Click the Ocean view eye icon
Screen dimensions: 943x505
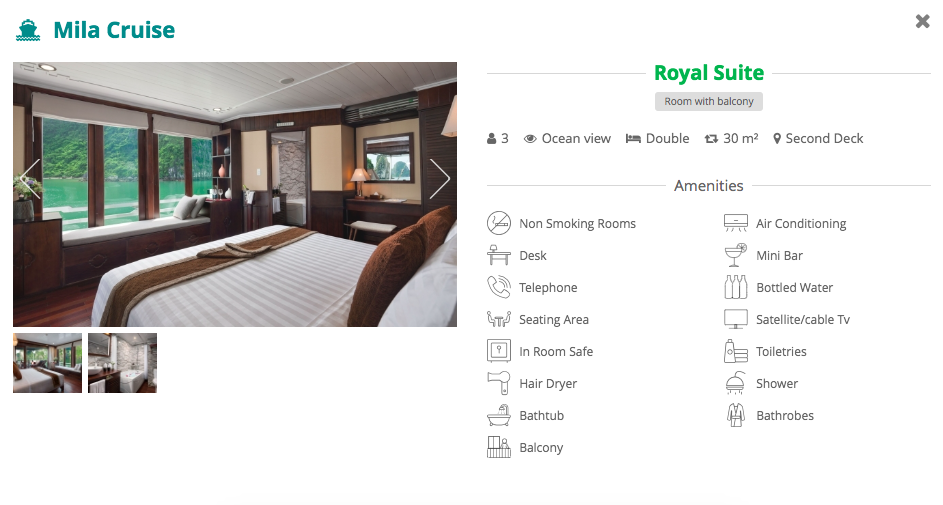[530, 139]
